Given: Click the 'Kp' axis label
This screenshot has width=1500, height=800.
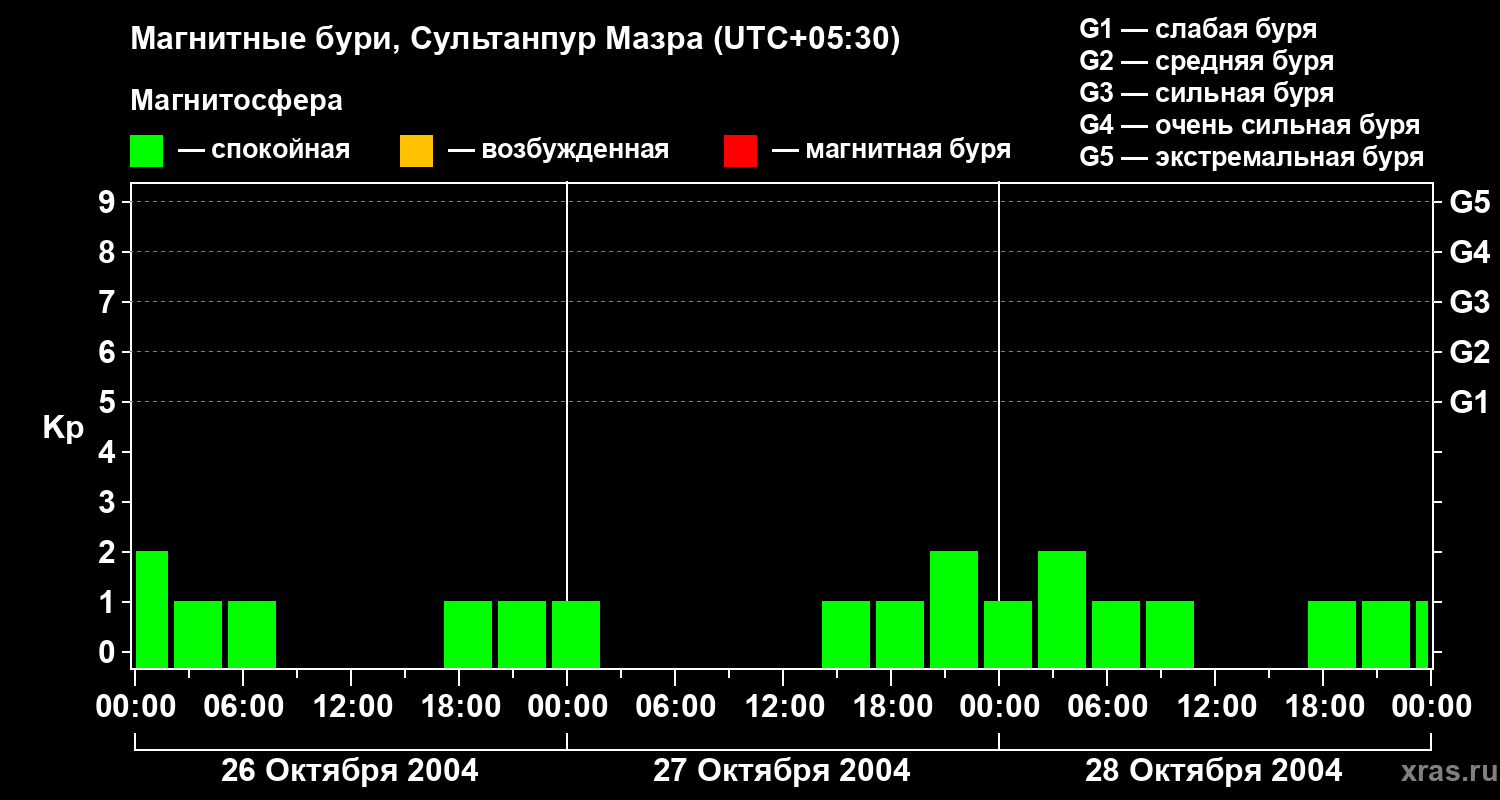Looking at the screenshot, I should (x=63, y=428).
